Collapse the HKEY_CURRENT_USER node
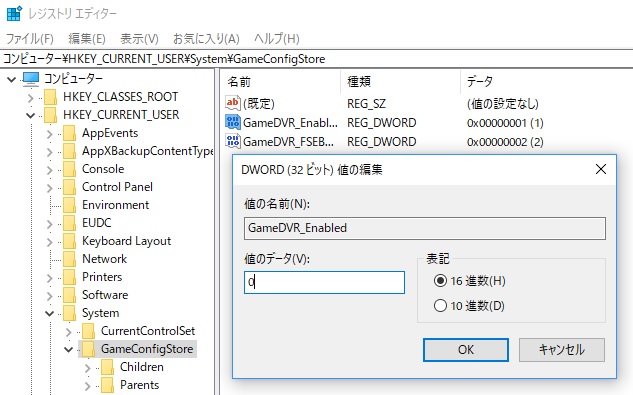Image resolution: width=633 pixels, height=395 pixels. pos(31,116)
